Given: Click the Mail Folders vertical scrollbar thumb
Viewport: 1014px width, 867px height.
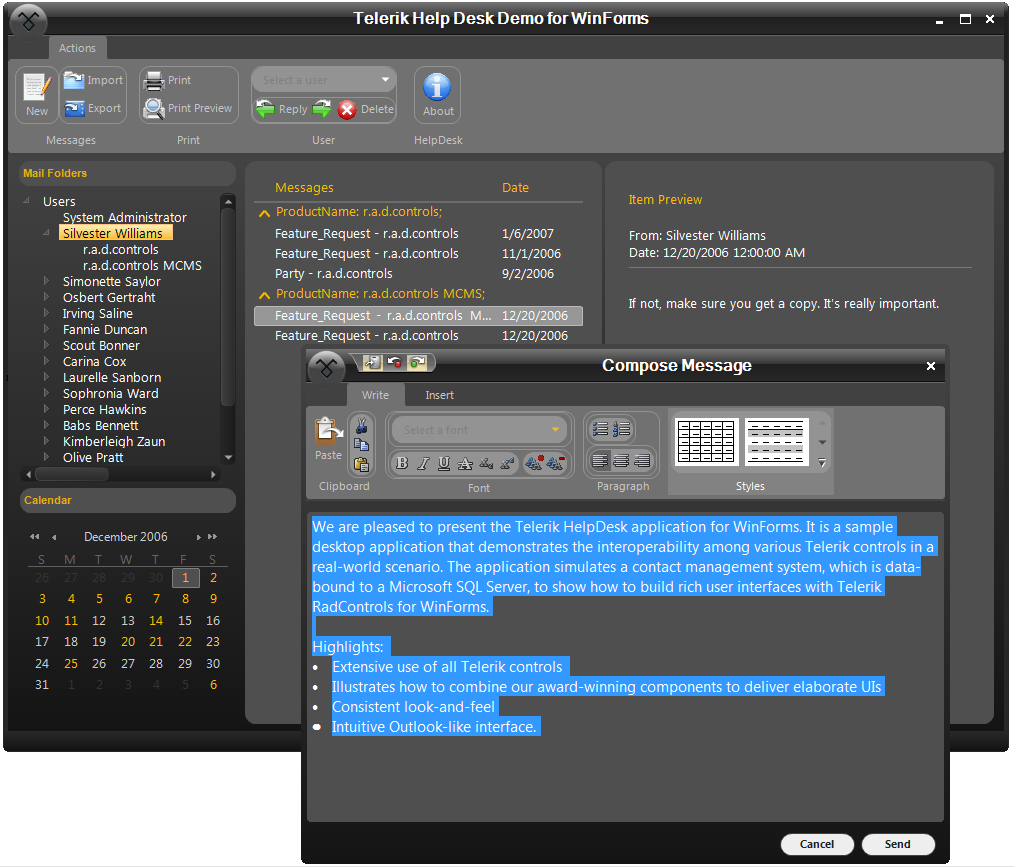Looking at the screenshot, I should click(x=228, y=307).
